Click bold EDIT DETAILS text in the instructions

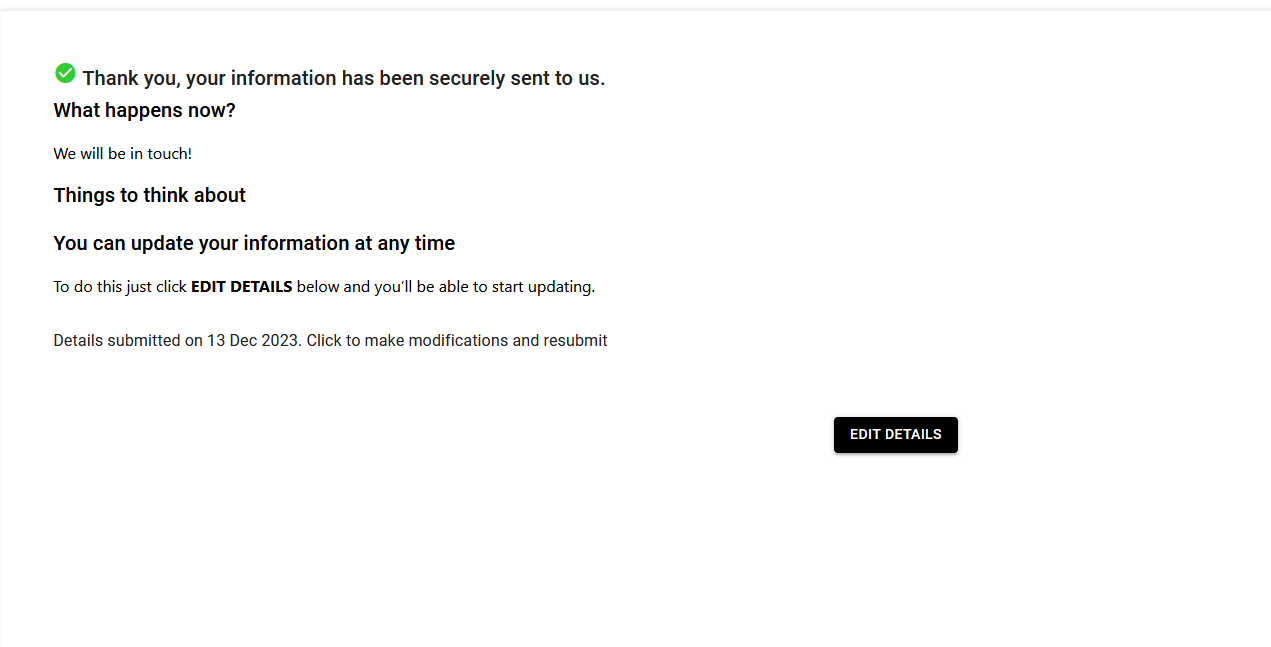tap(241, 287)
